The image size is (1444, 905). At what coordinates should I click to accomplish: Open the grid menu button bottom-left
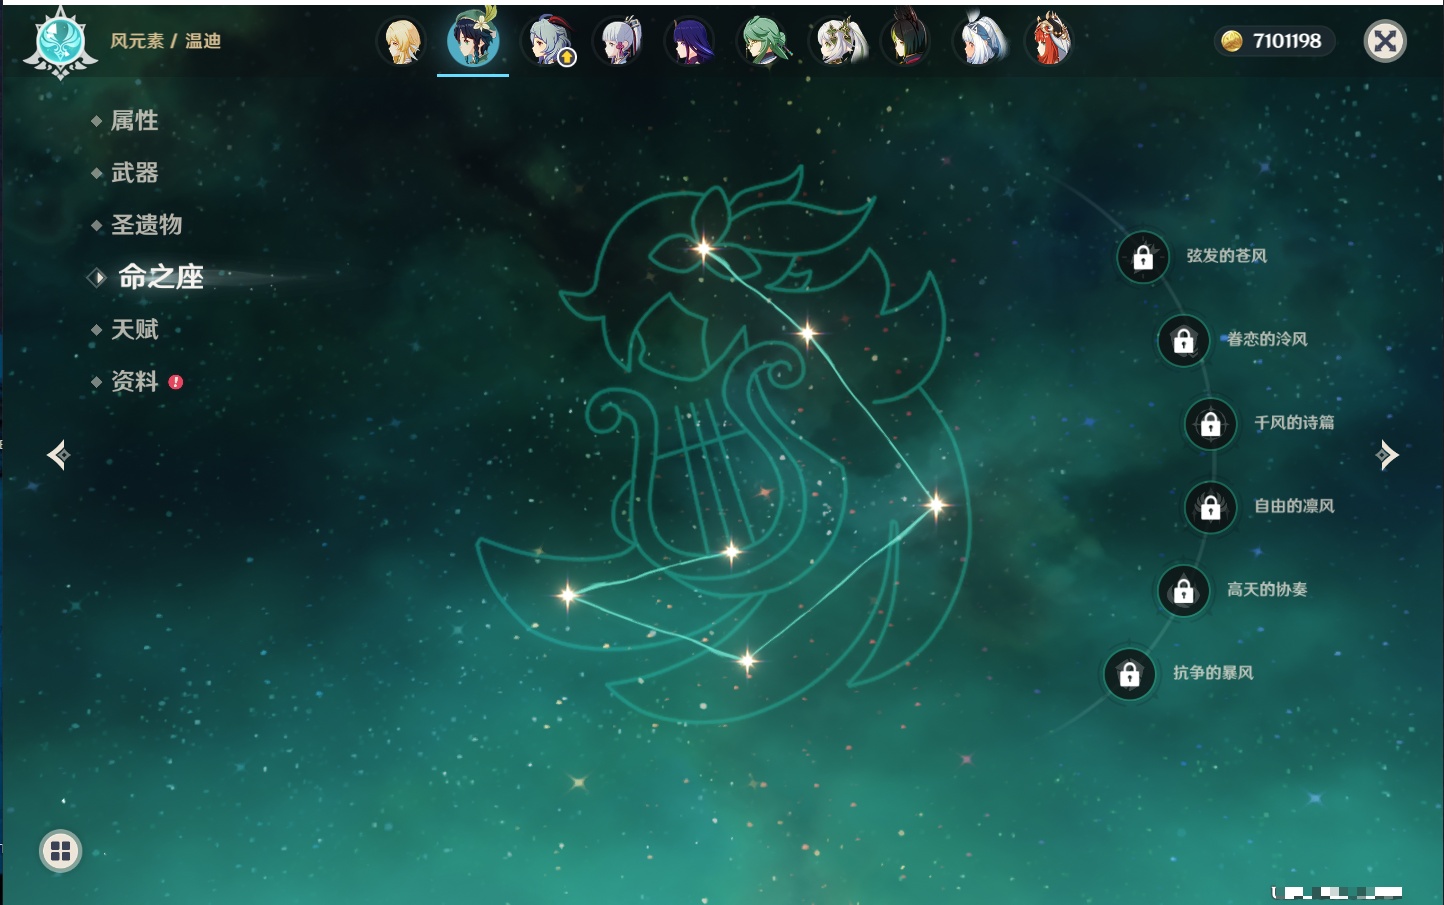60,851
